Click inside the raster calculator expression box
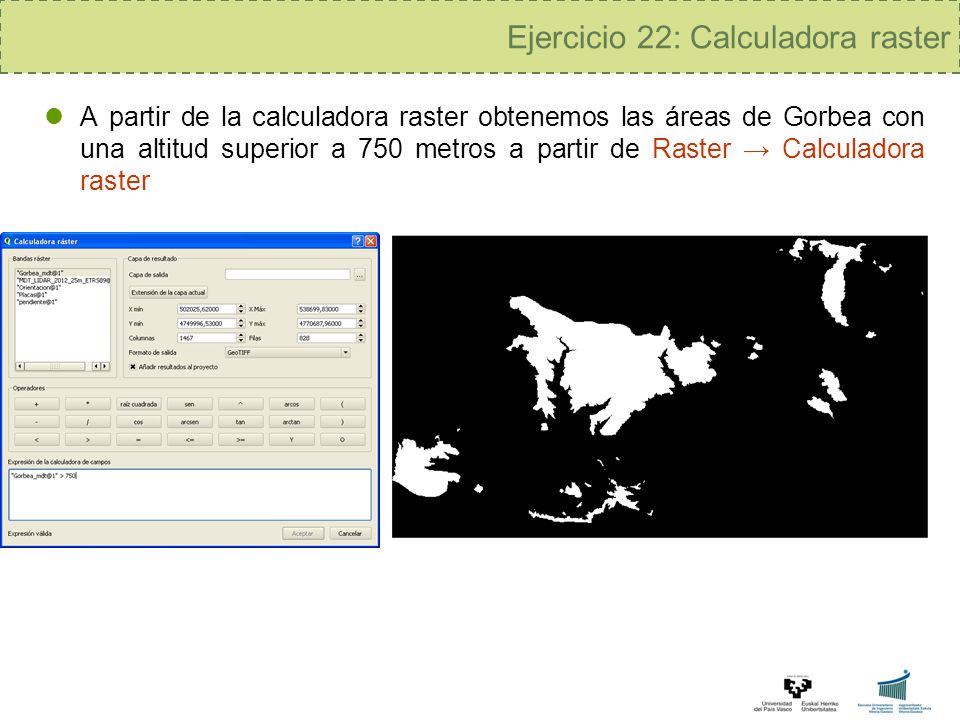This screenshot has width=960, height=720. point(190,495)
